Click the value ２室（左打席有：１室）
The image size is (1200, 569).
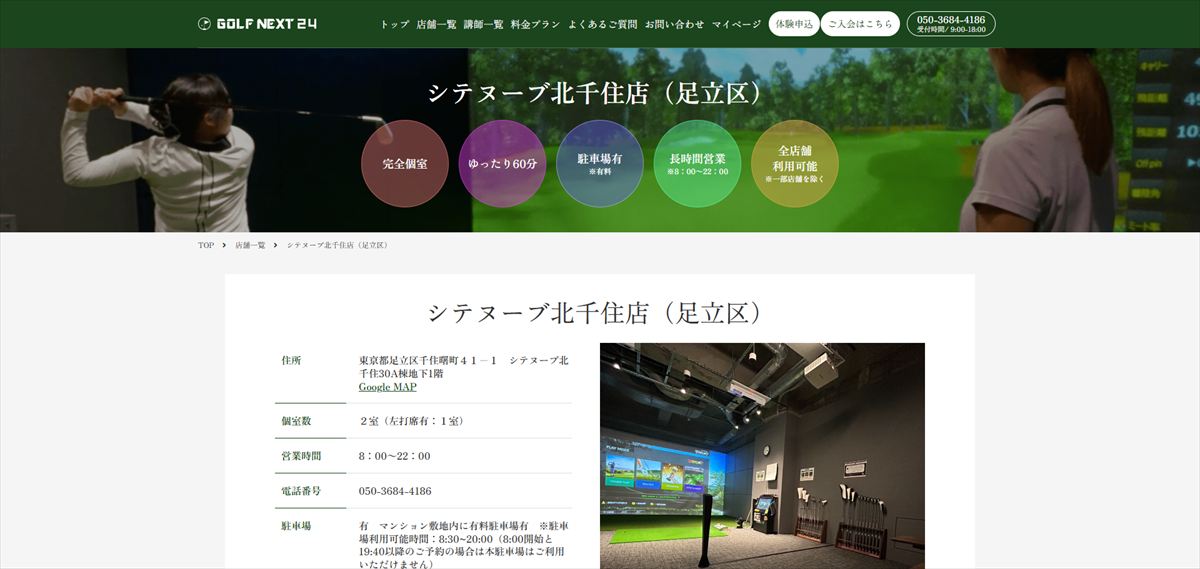411,421
